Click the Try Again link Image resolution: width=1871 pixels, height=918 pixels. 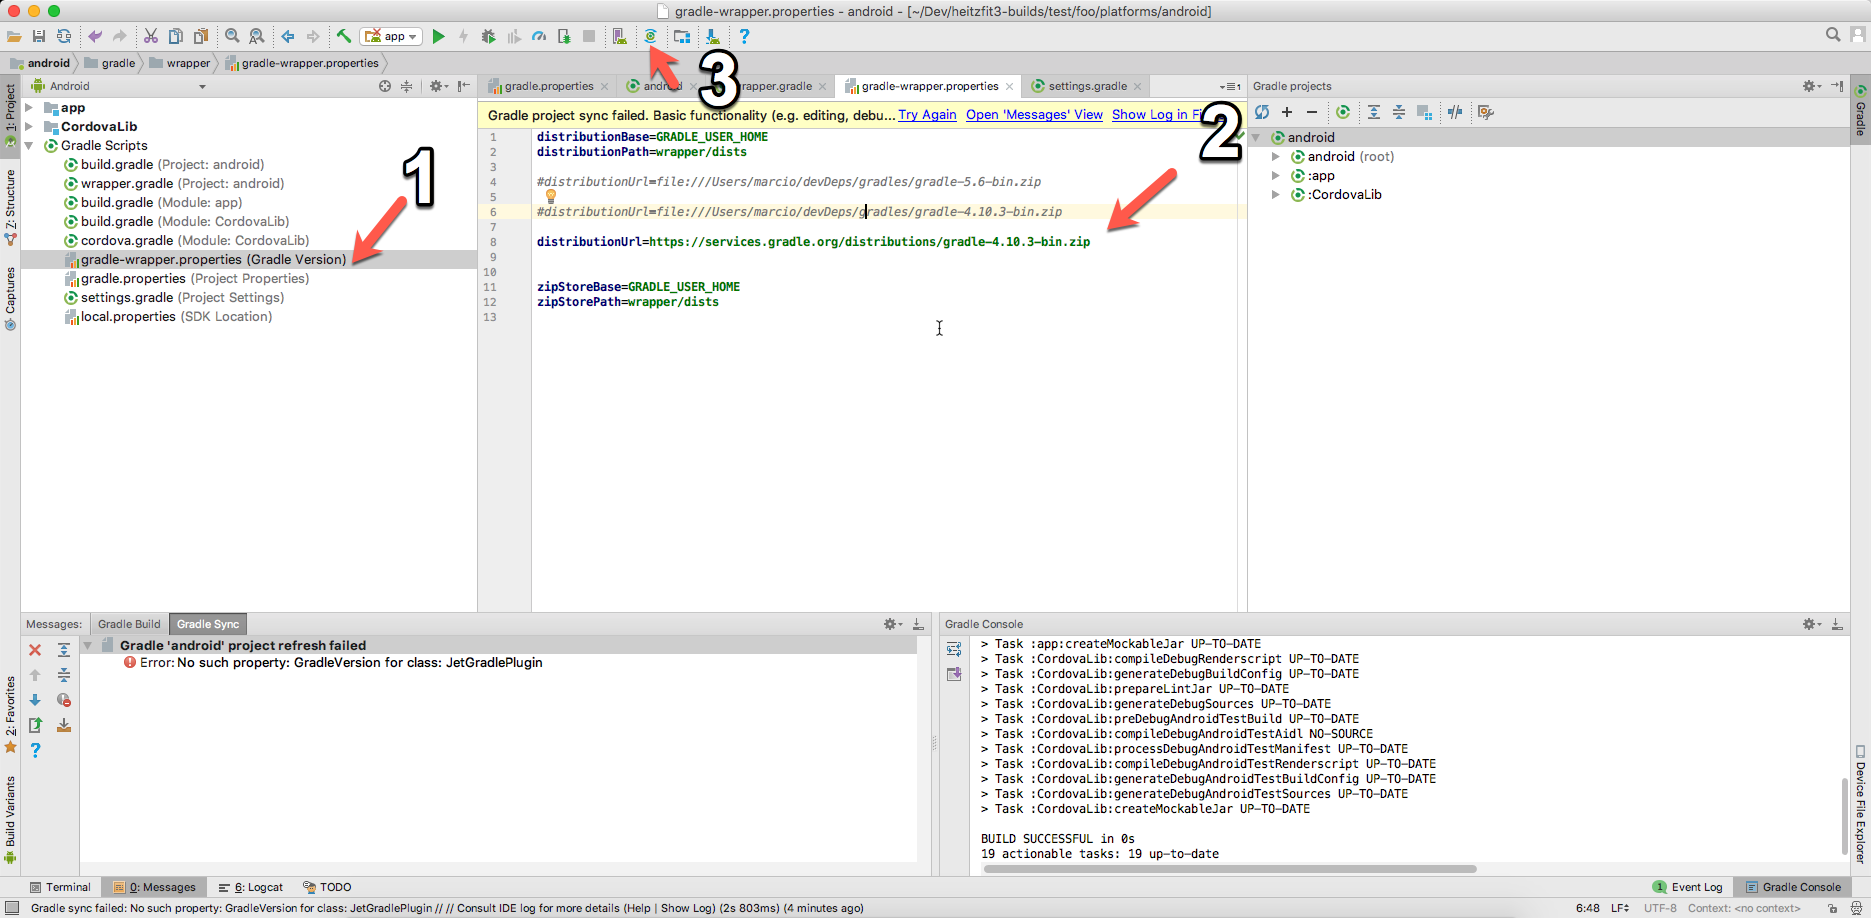[x=927, y=115]
